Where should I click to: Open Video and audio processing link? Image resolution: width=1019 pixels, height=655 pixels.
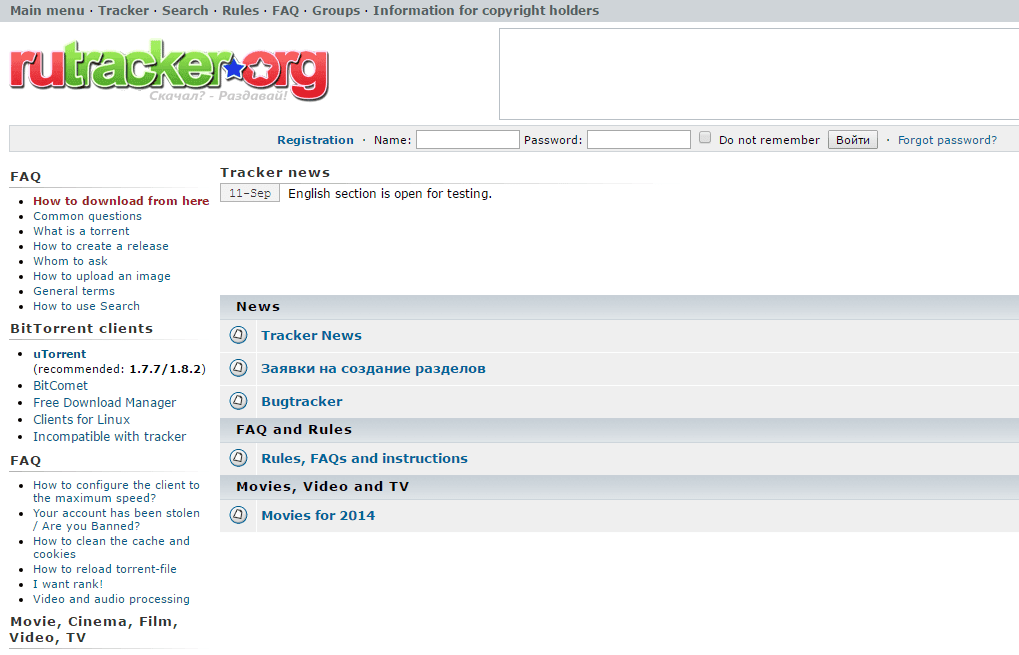(111, 598)
